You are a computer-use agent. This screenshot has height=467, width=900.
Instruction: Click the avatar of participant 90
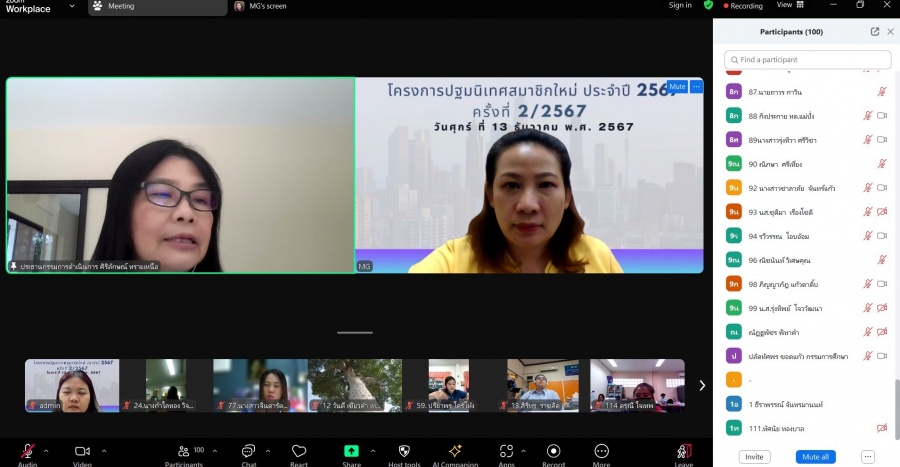[x=734, y=164]
